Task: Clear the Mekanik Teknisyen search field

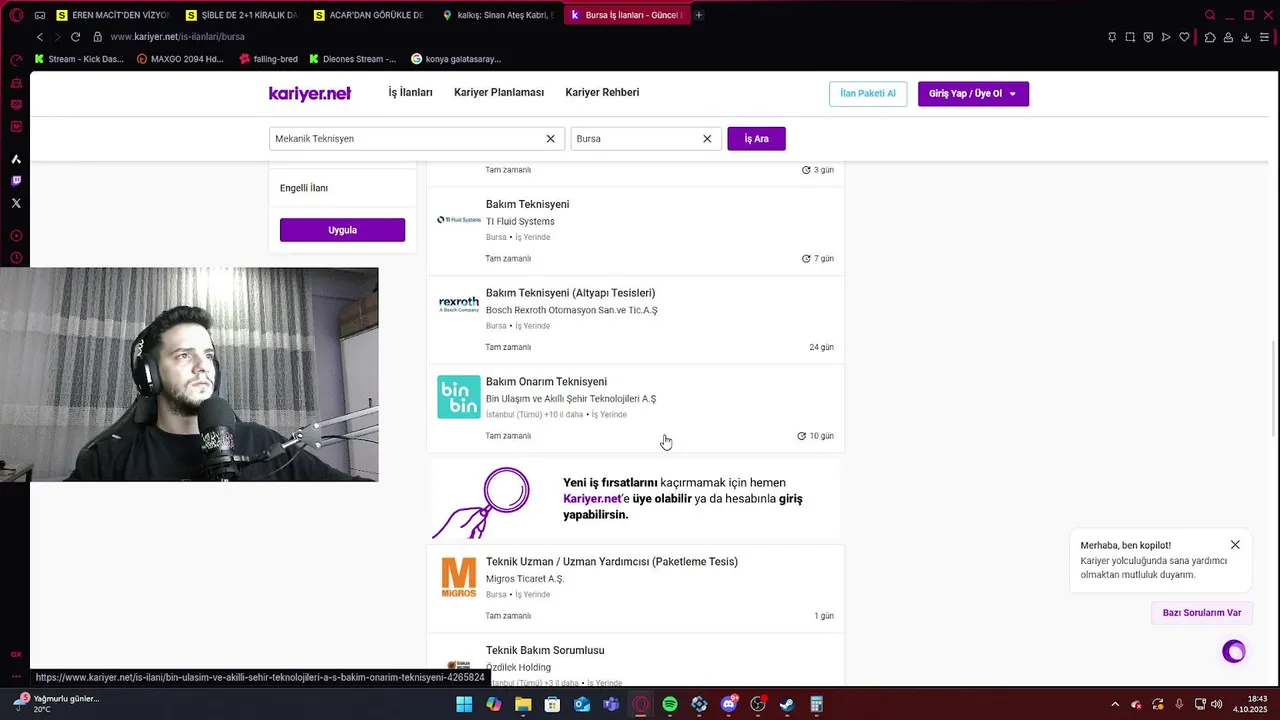Action: [550, 139]
